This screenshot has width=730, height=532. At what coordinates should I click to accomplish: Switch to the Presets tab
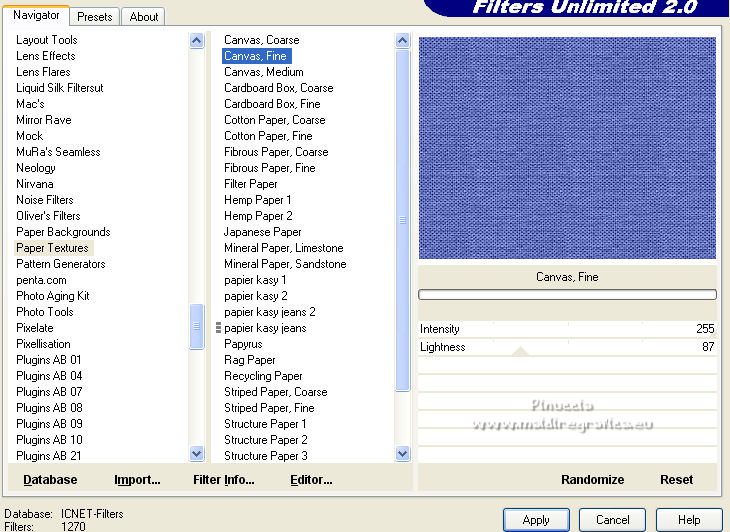pos(95,17)
